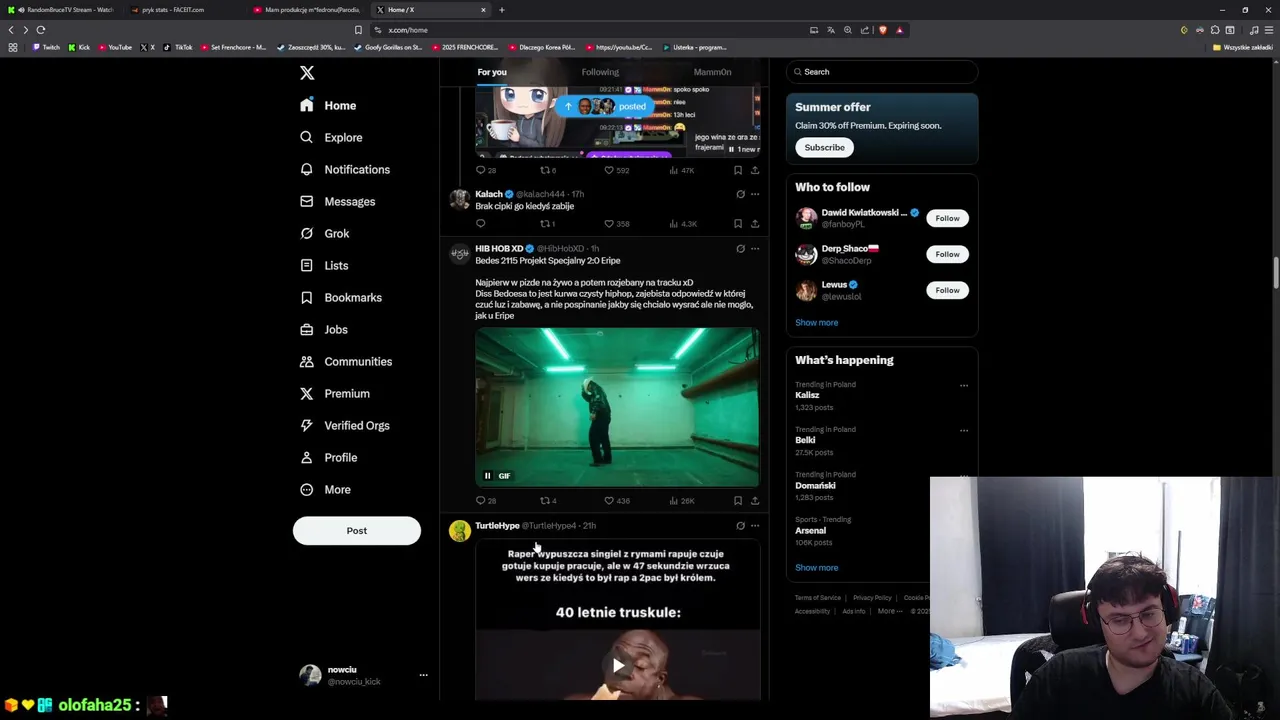The height and width of the screenshot is (720, 1280).
Task: Bookmark the HIB HOB XD post
Action: pos(738,501)
